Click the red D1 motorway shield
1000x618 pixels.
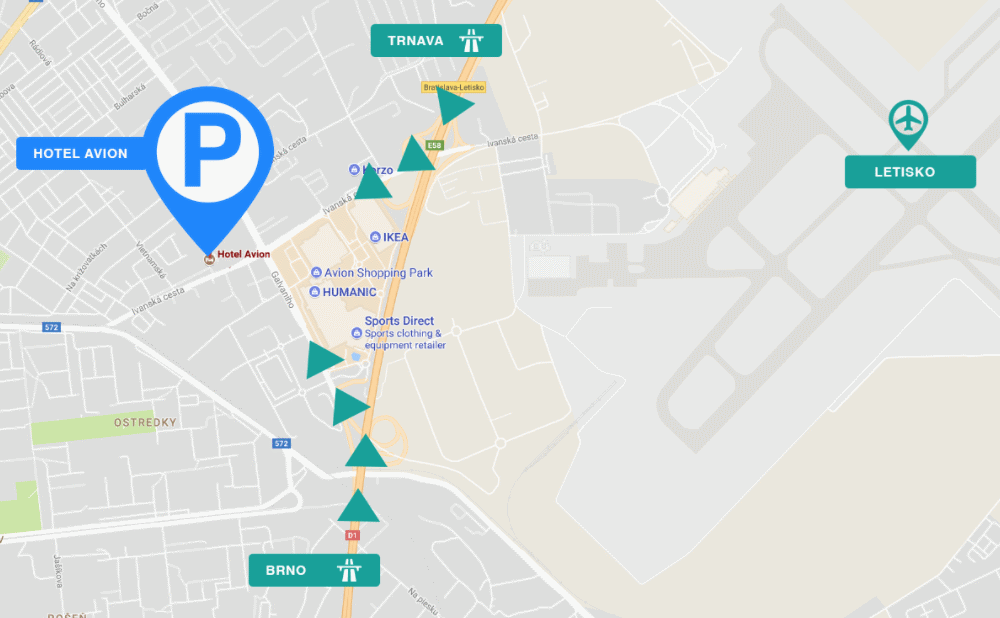(353, 535)
